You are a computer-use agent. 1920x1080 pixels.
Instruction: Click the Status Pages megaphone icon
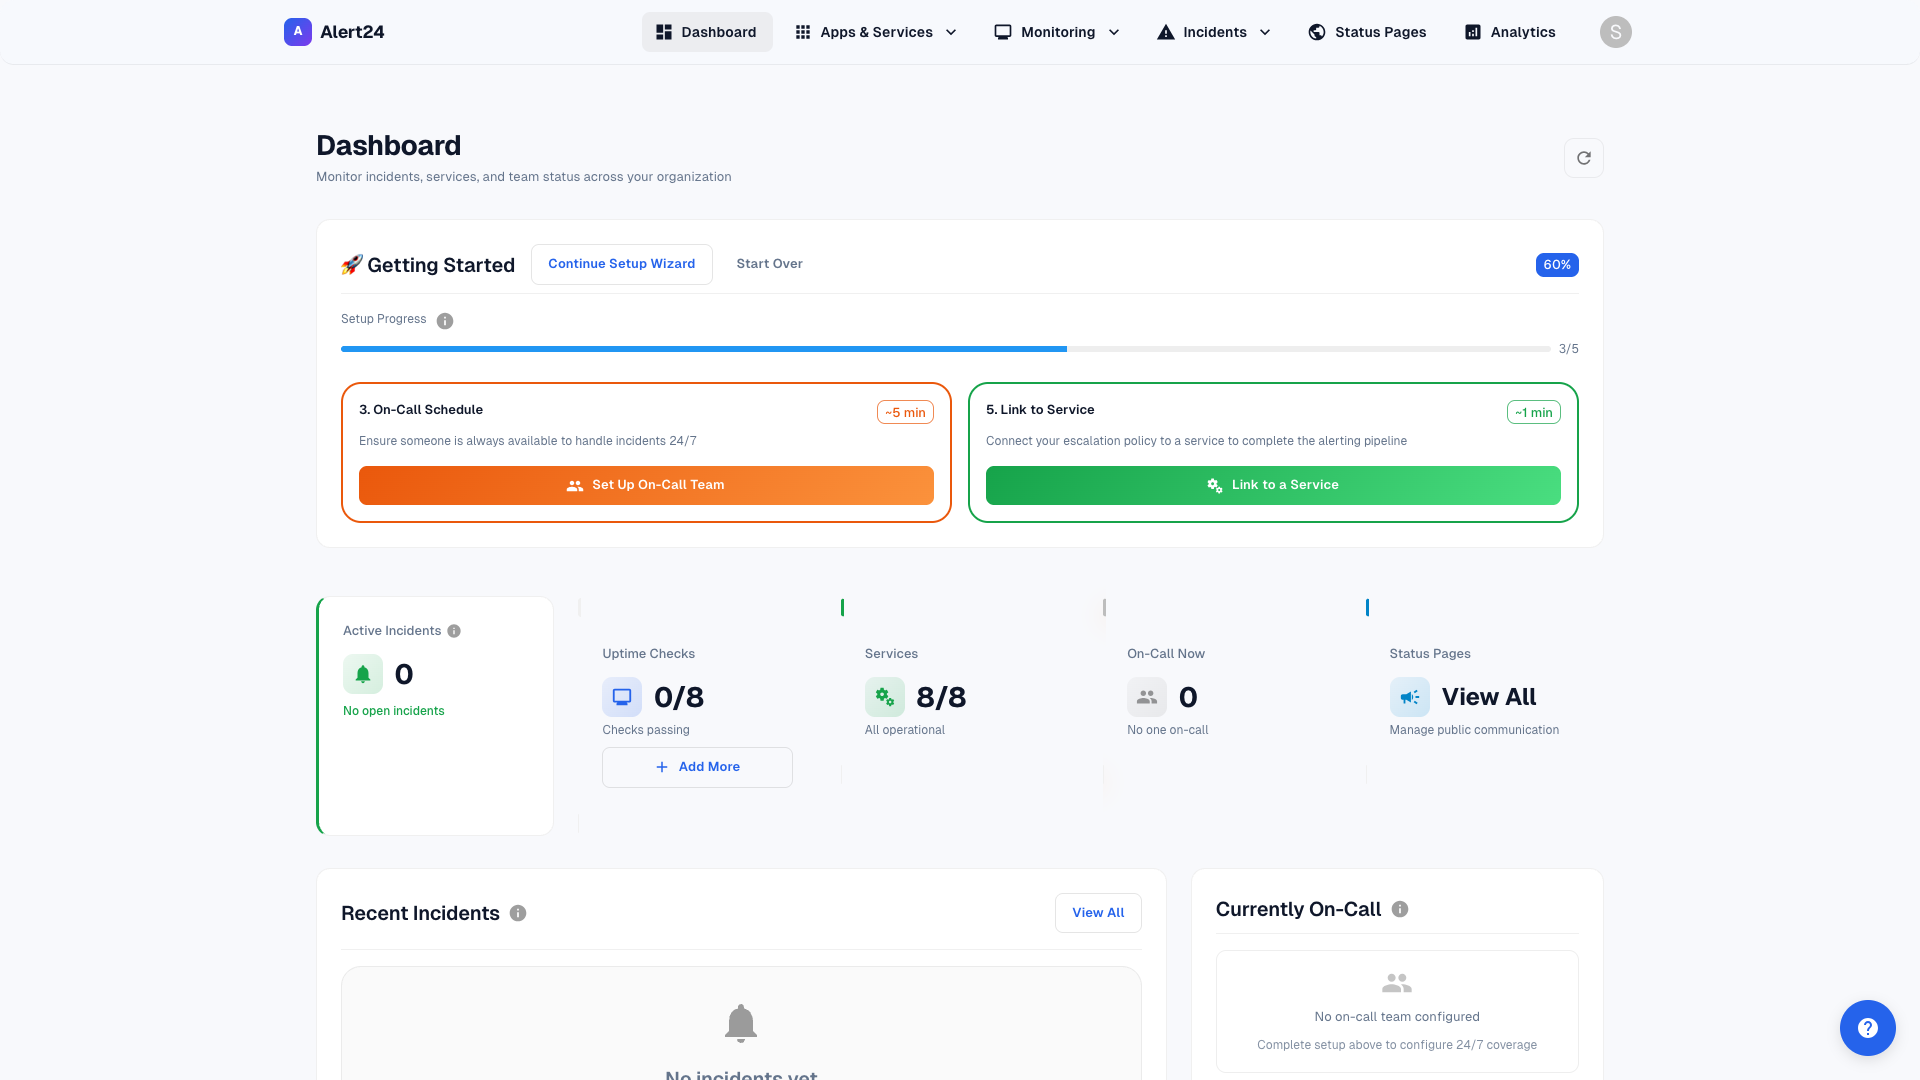pos(1410,697)
